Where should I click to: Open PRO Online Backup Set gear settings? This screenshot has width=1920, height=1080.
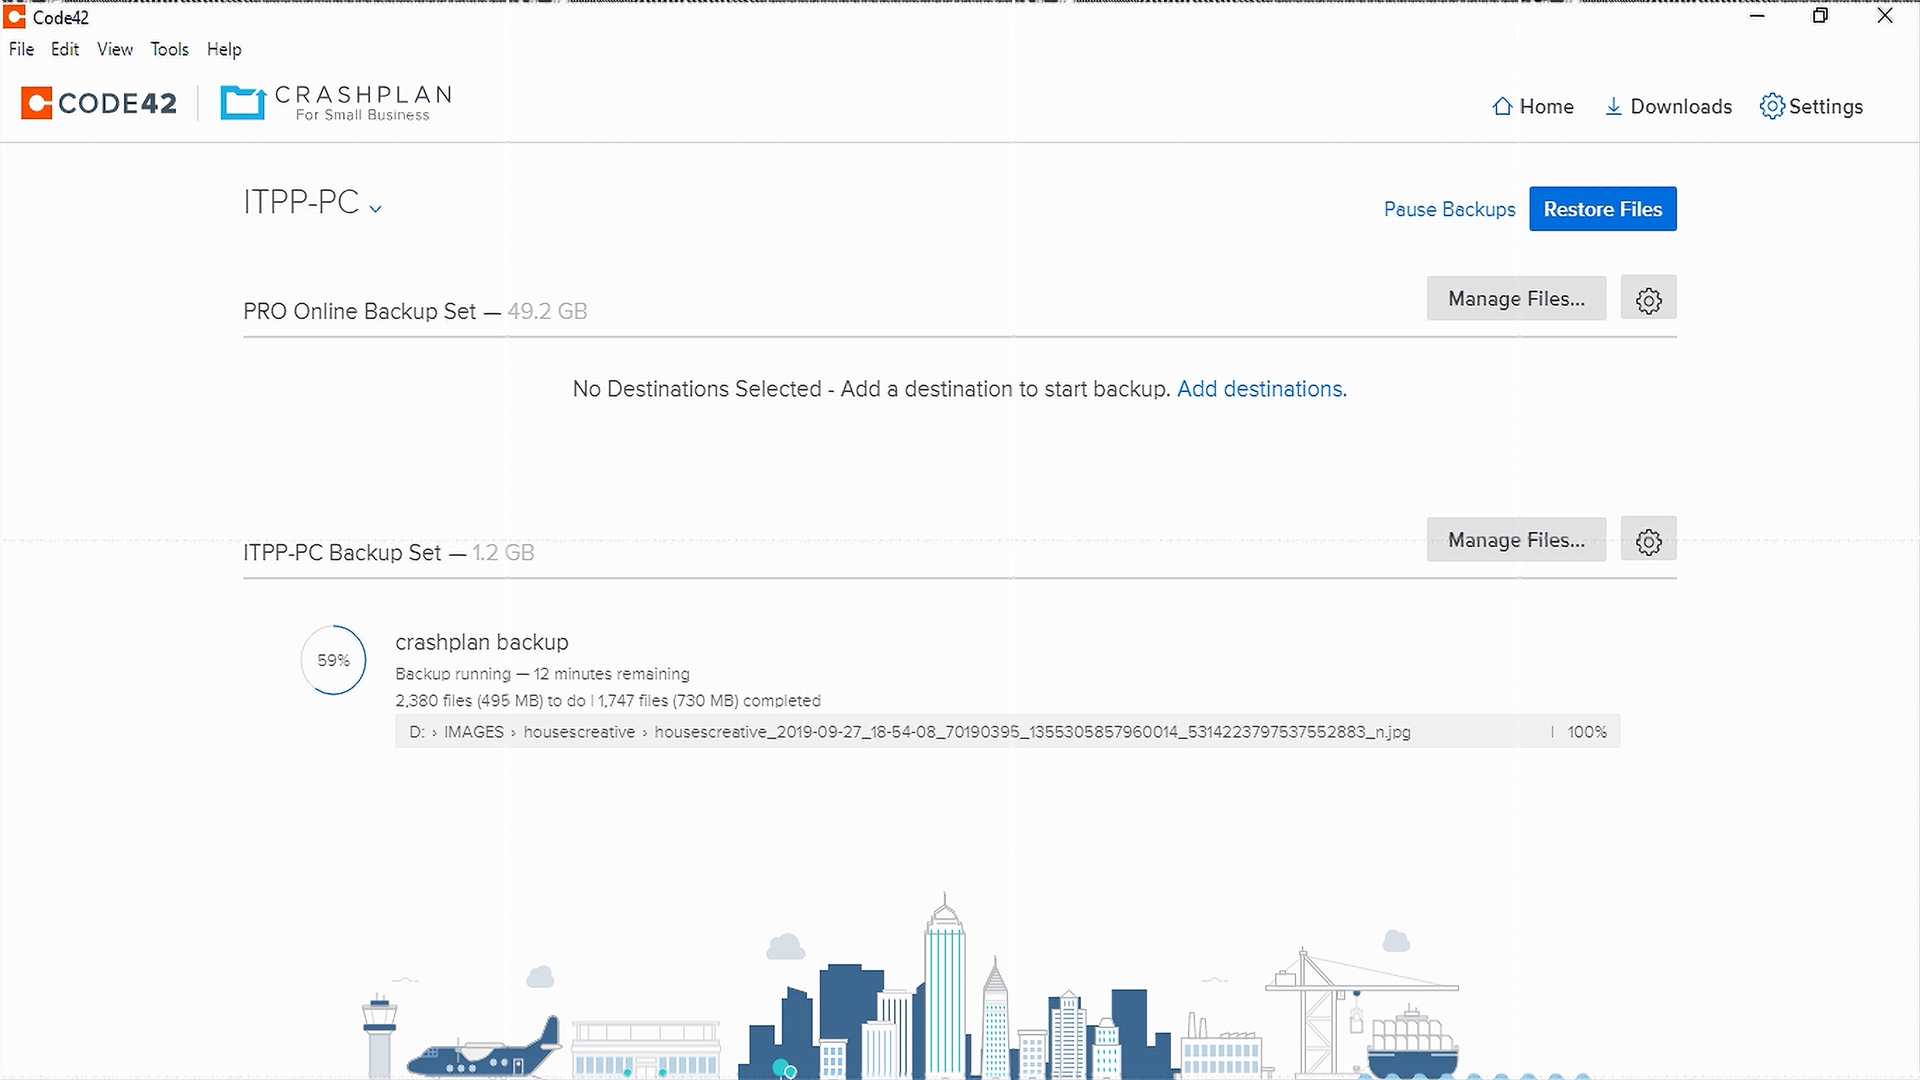1648,299
